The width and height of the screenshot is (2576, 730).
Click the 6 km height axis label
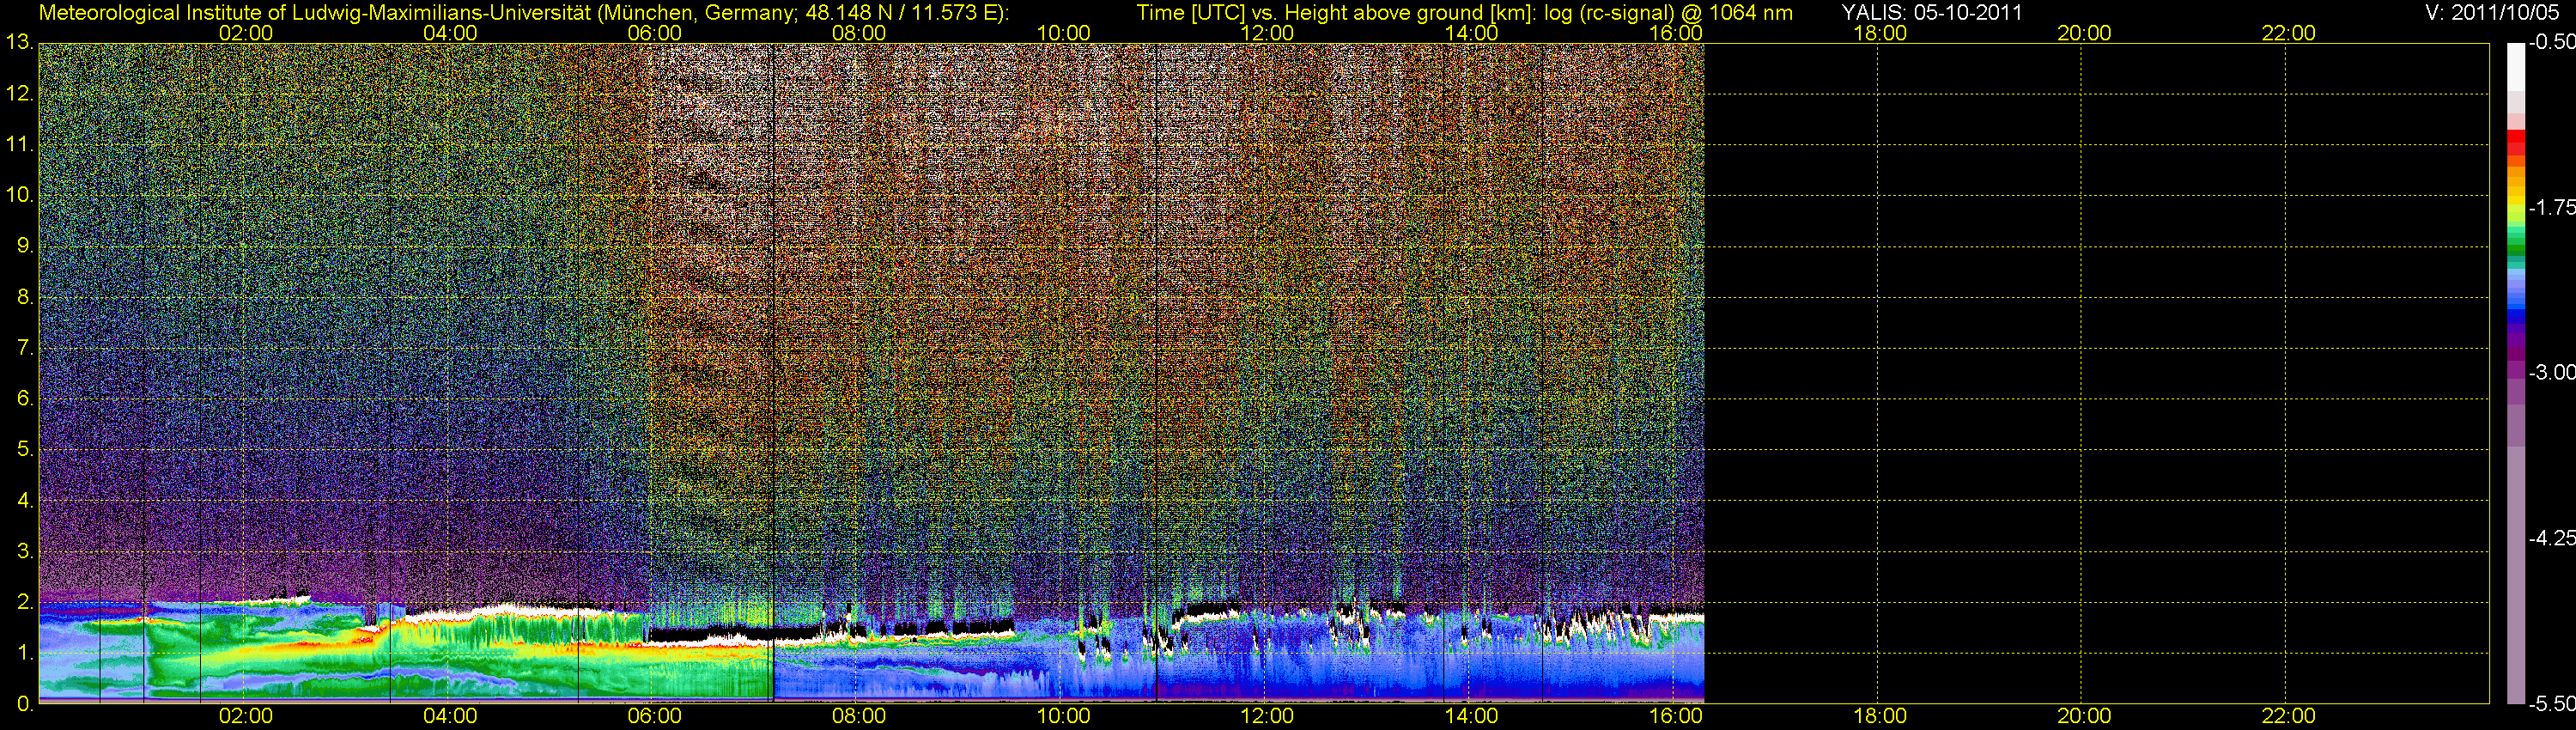25,398
